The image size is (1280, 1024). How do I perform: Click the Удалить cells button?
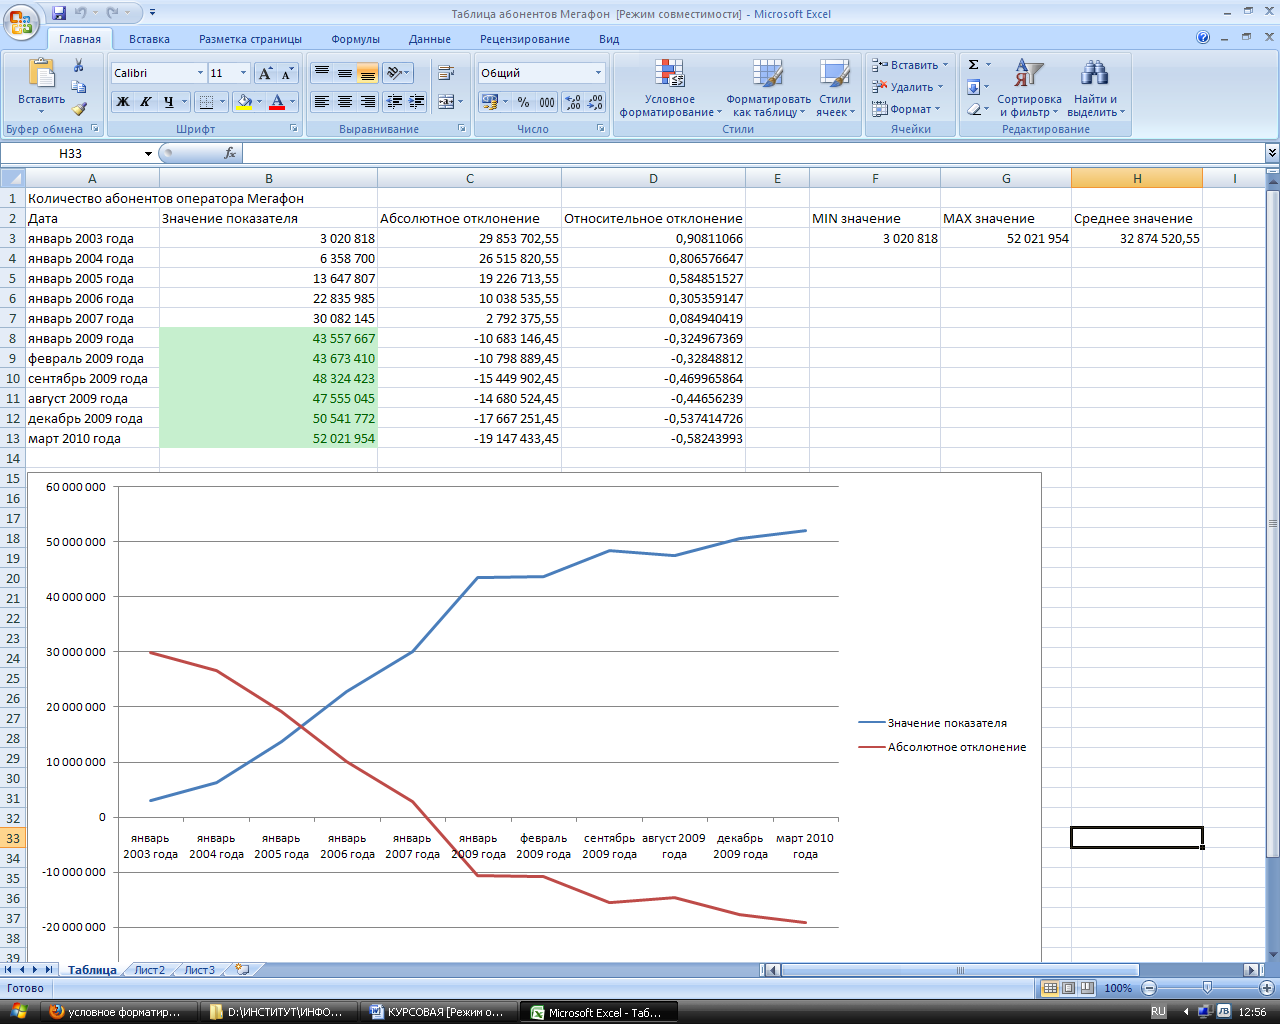[908, 87]
